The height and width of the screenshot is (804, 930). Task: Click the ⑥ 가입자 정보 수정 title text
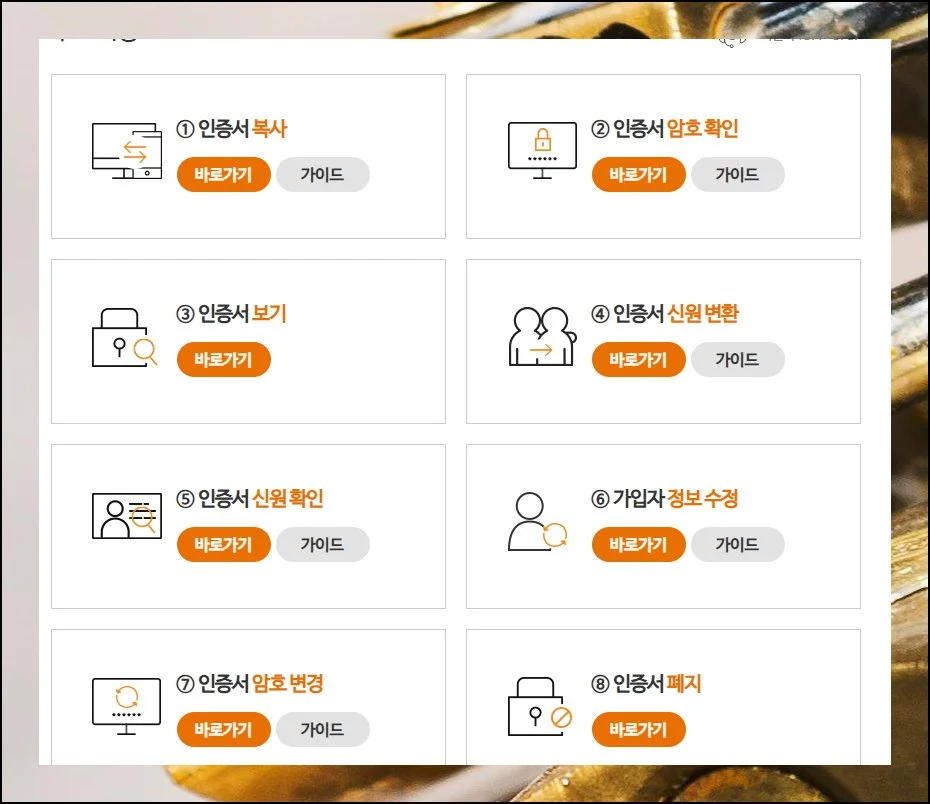(664, 499)
